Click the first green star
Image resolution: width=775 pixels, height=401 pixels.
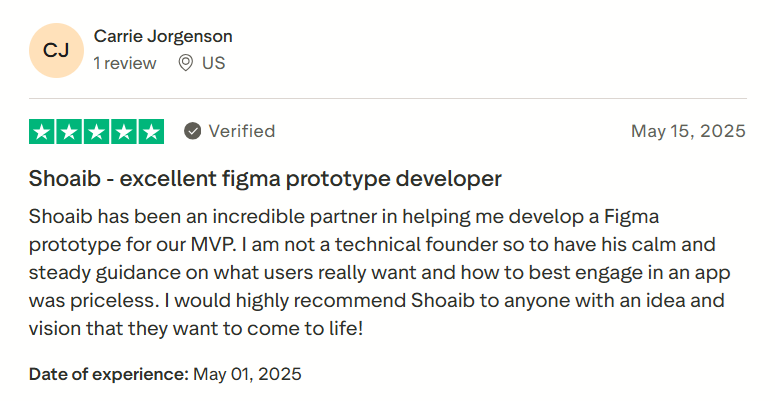tap(42, 132)
